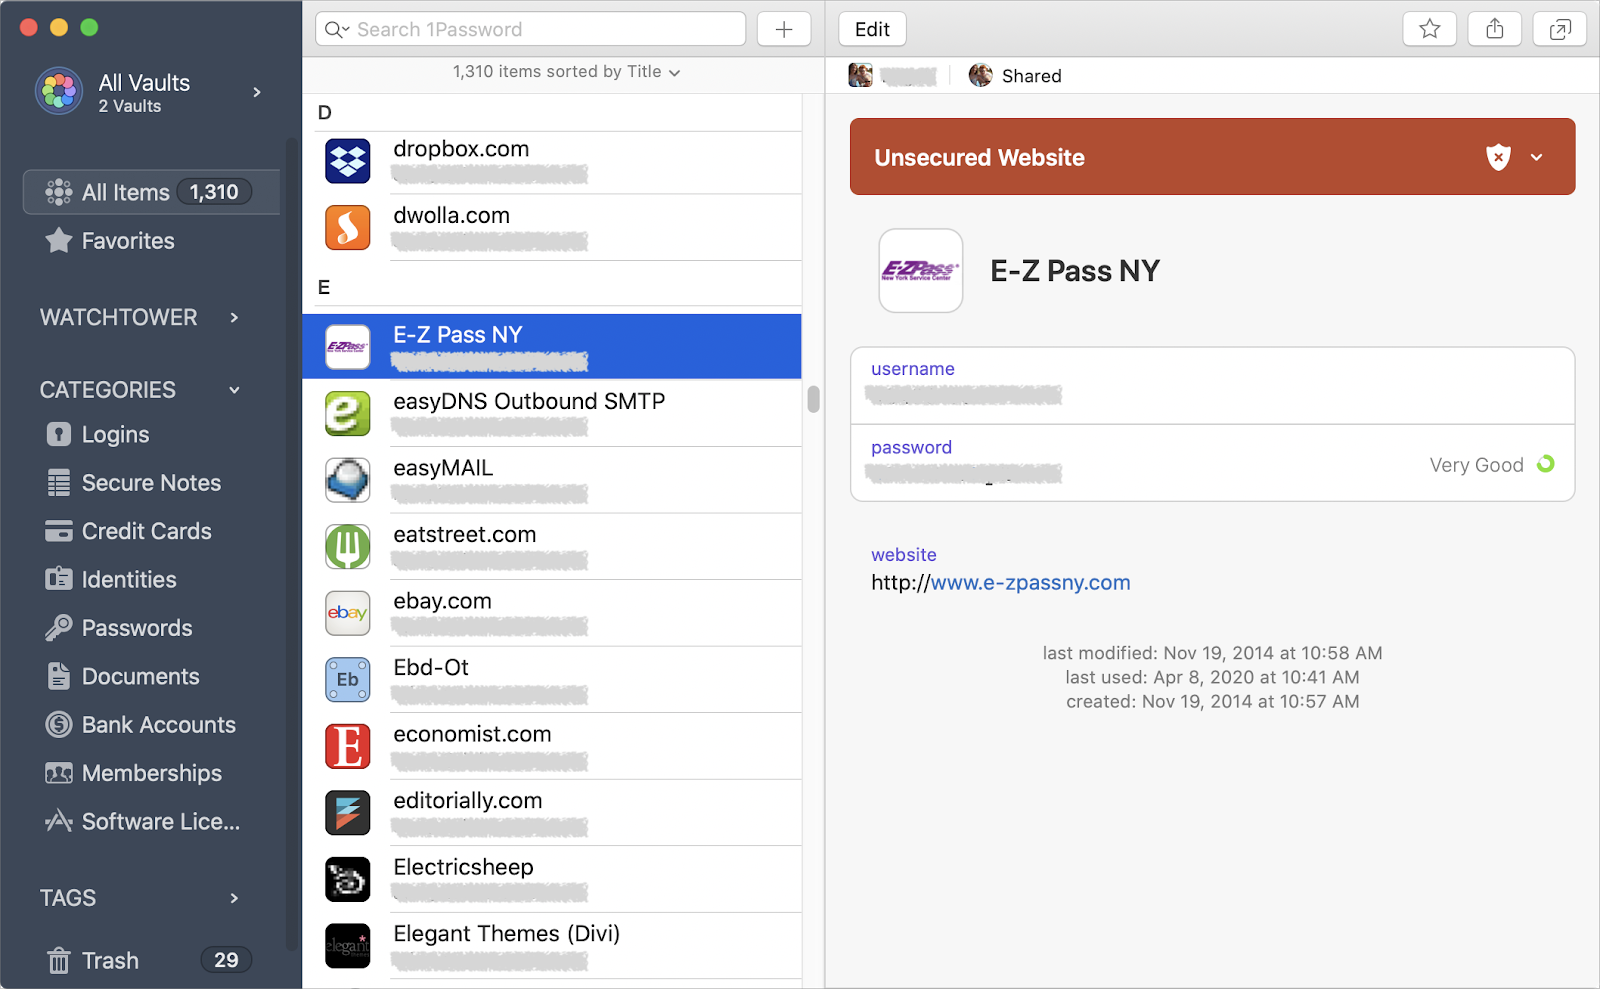Select the E-Z Pass NY list row

552,346
